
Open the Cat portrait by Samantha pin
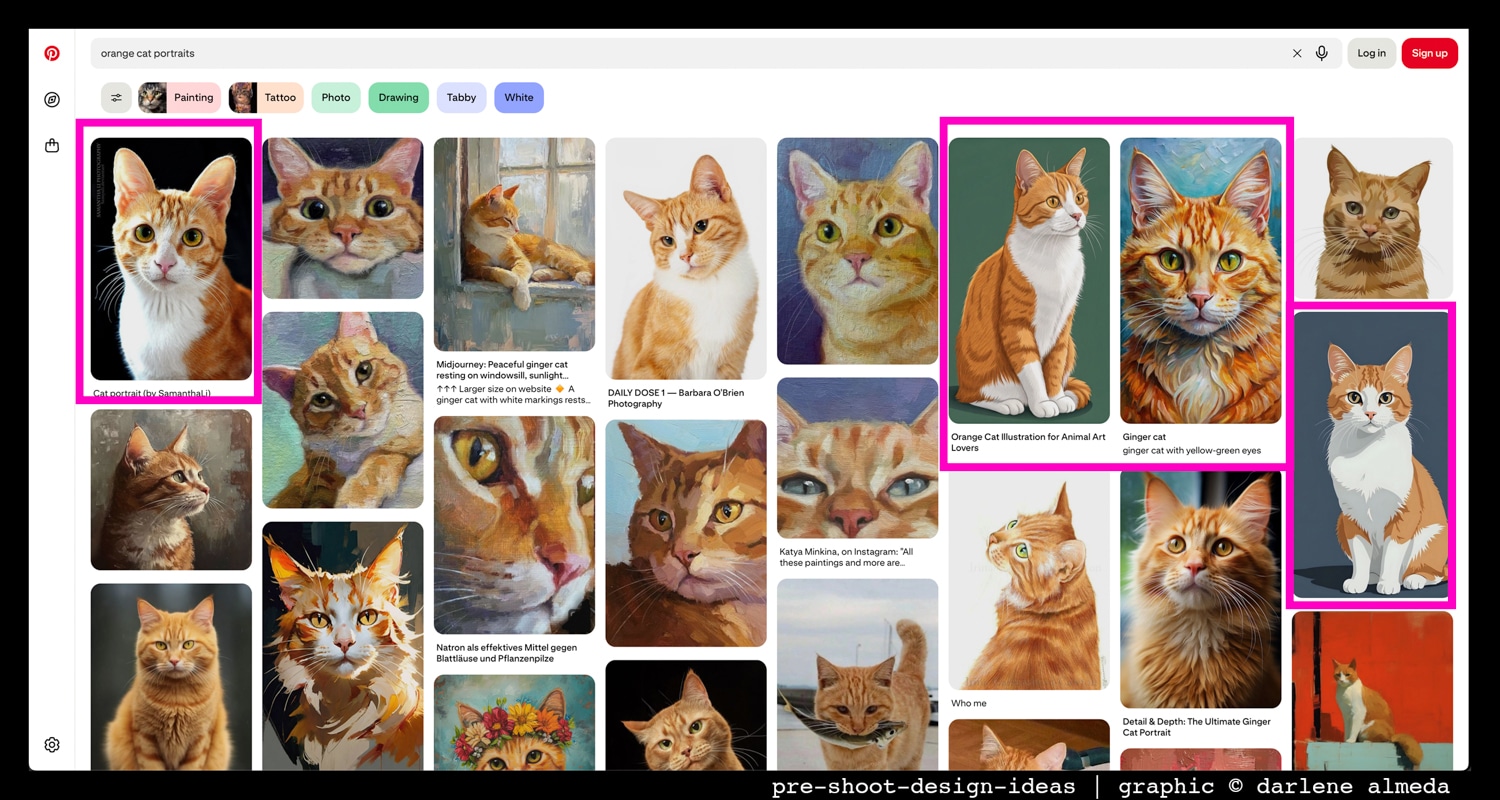171,259
